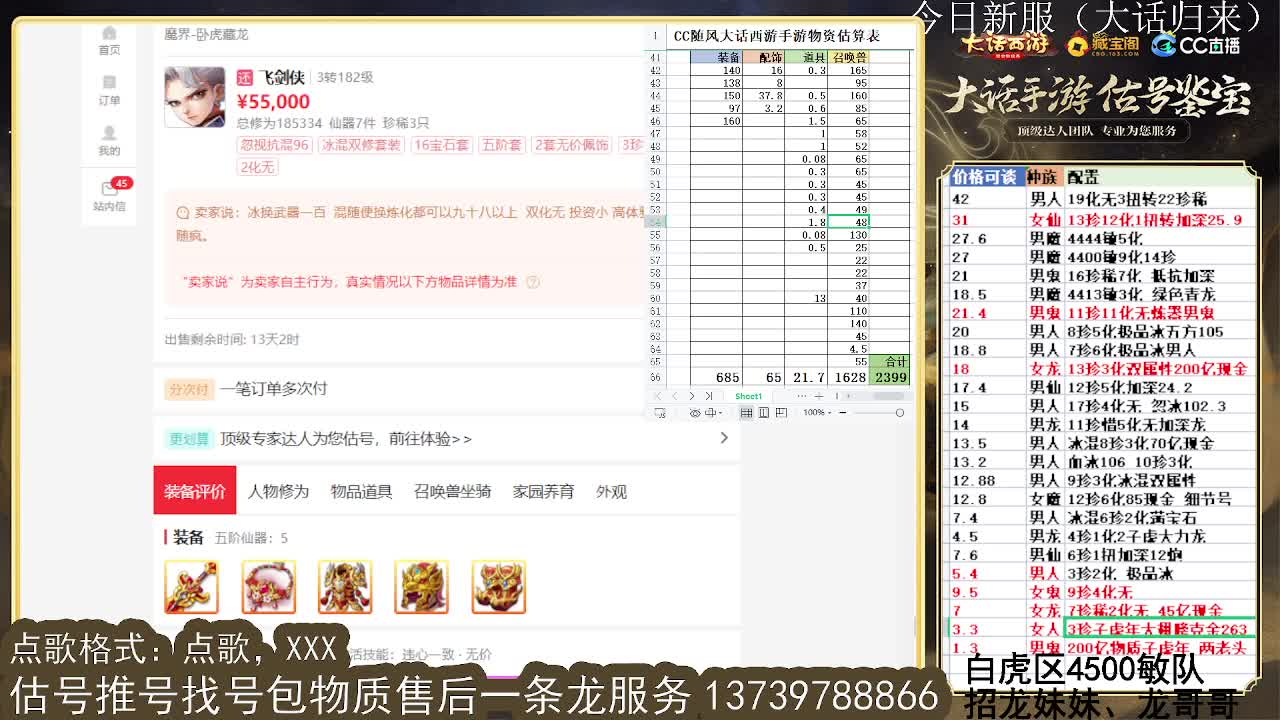Screen dimensions: 1280x720
Task: Go to previous sheet in spreadsheet navigation
Action: pos(675,396)
